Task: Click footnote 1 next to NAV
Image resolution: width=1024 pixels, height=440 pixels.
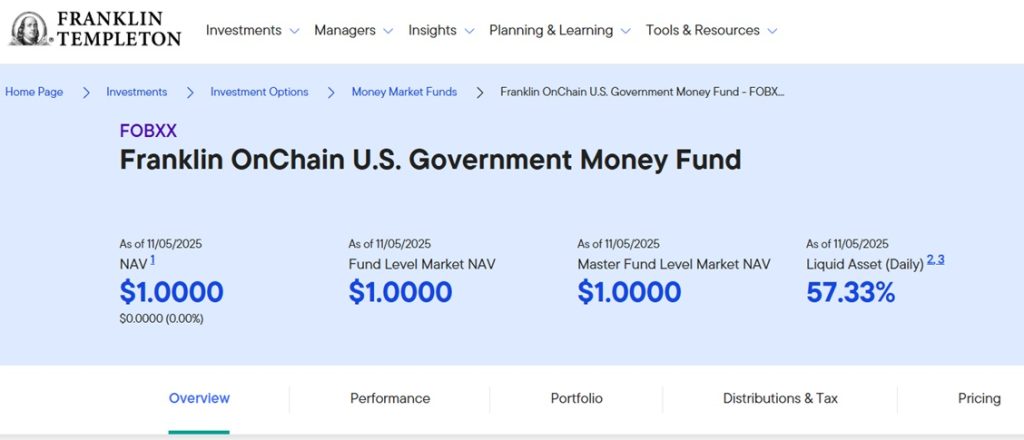Action: click(153, 260)
